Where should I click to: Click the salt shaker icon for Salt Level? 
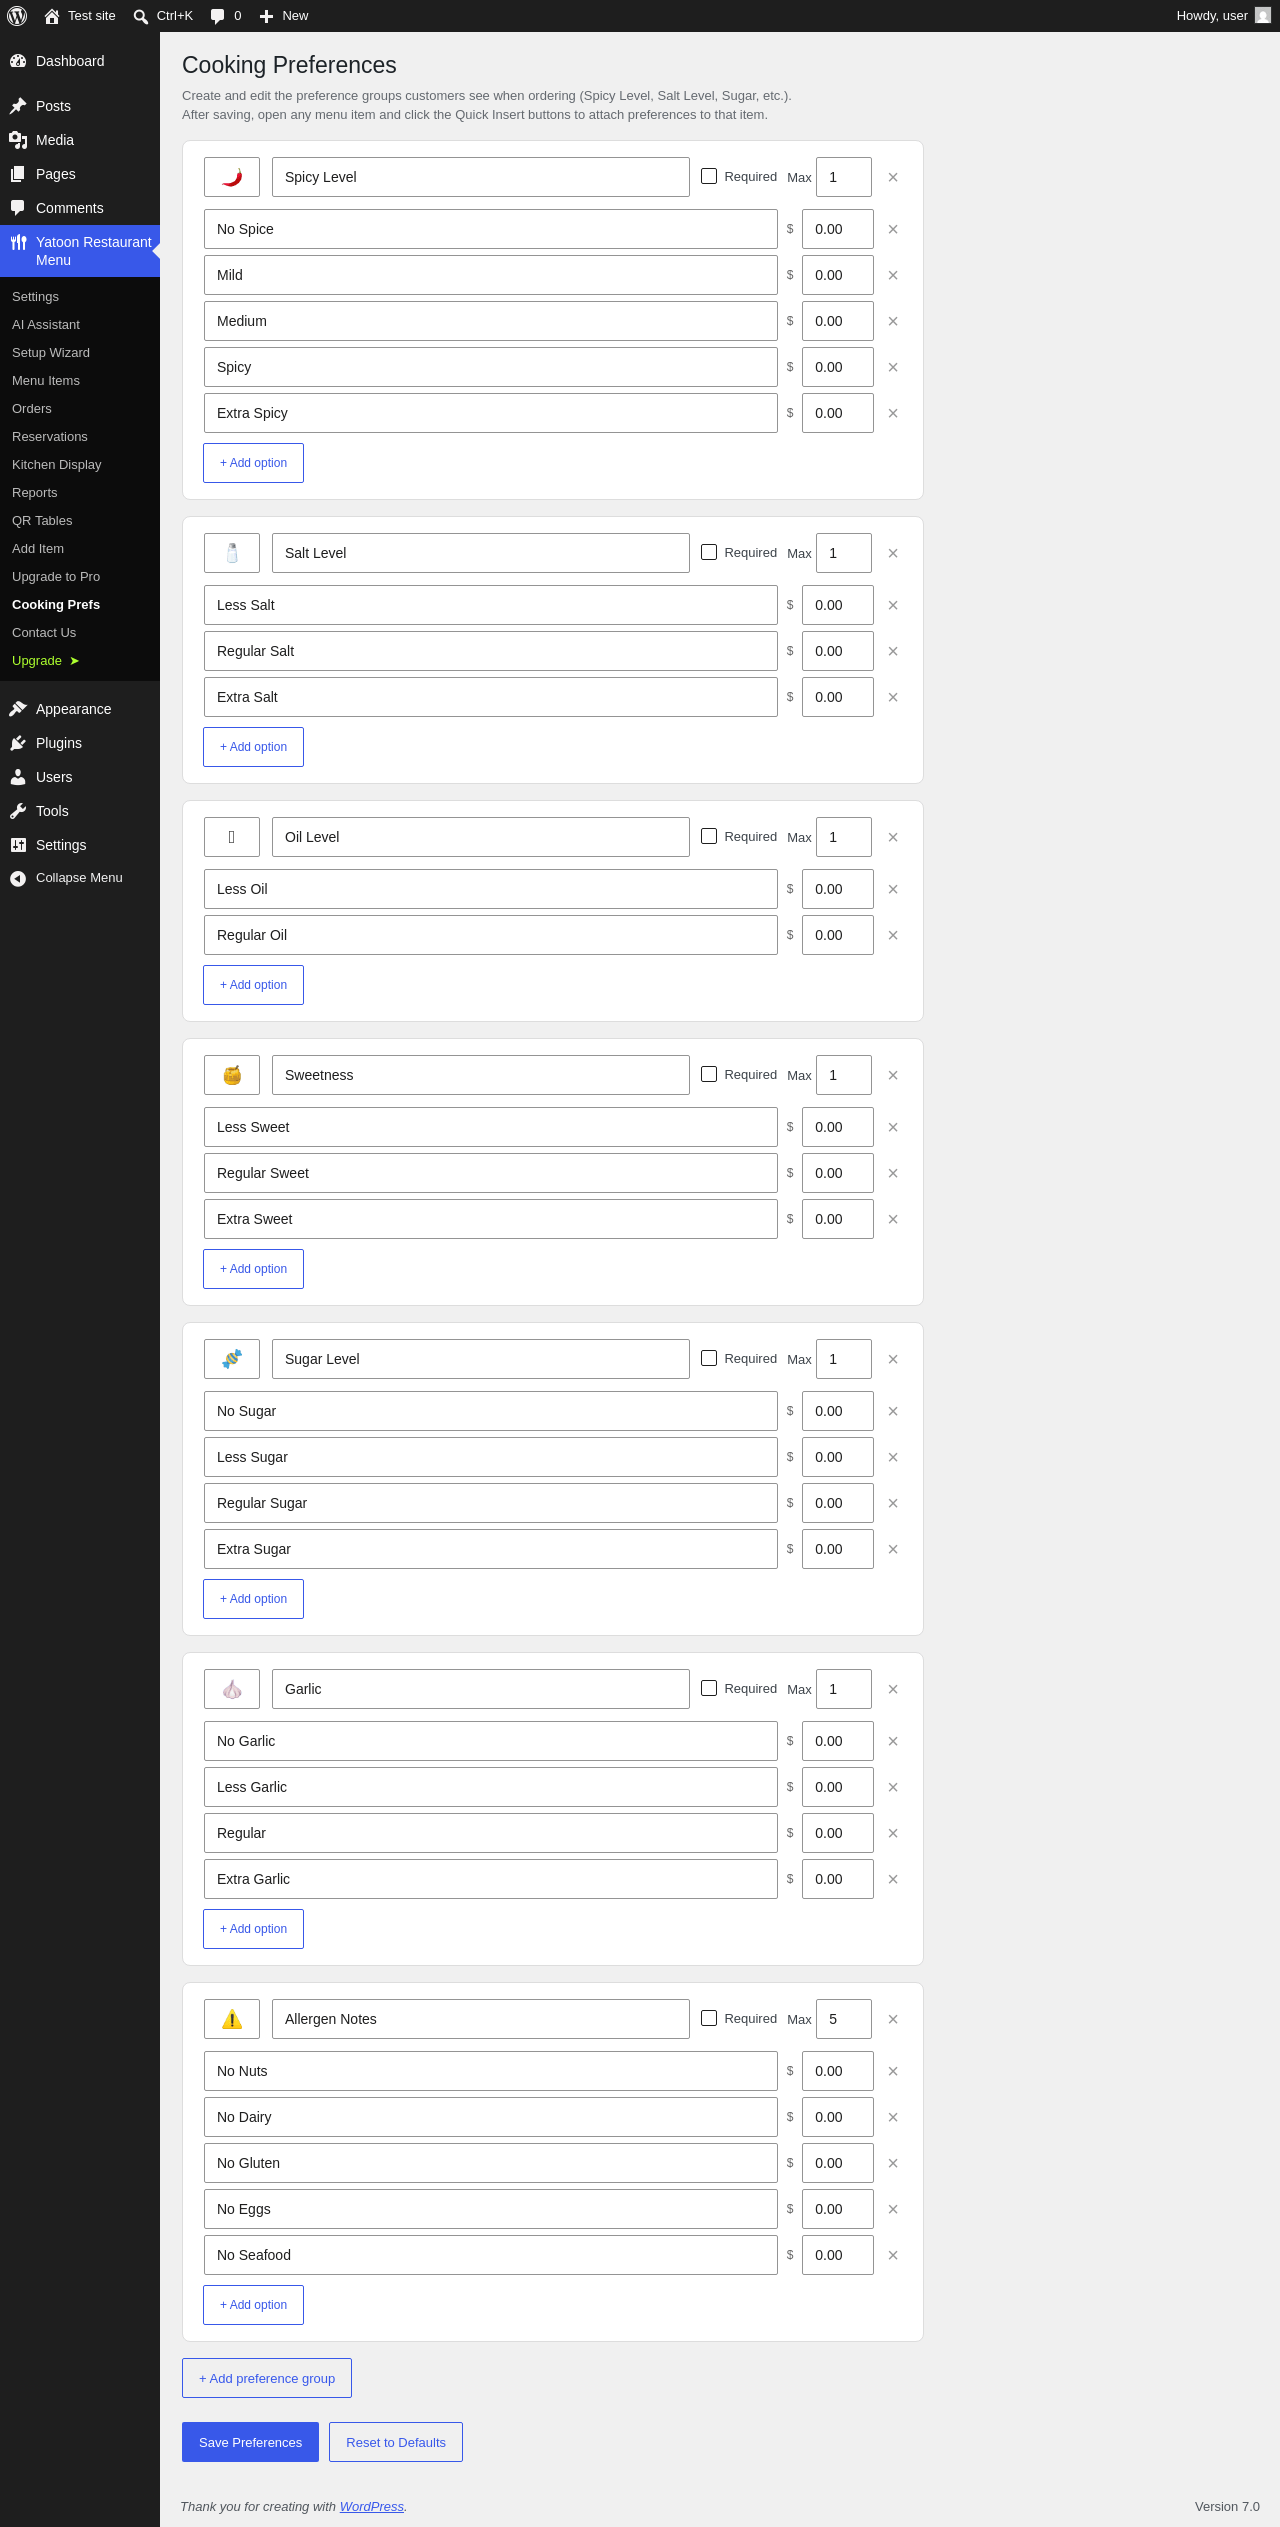point(232,553)
